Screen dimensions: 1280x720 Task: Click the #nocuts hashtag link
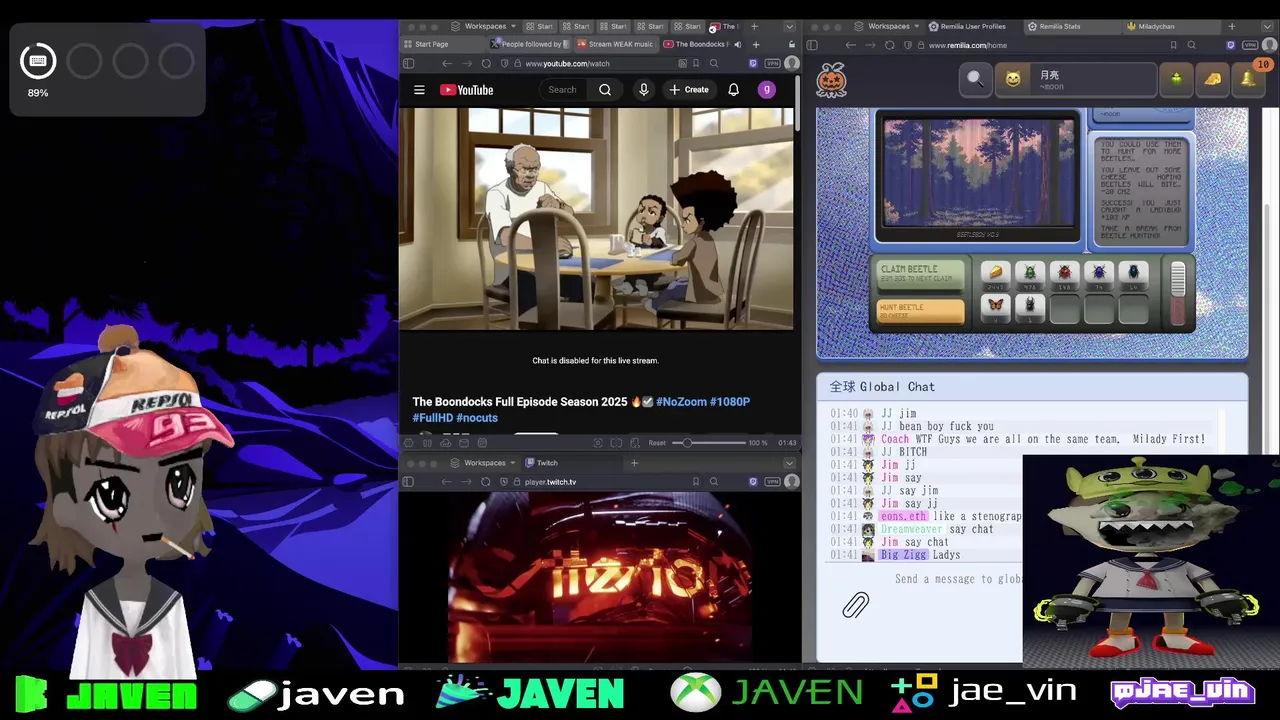point(477,418)
